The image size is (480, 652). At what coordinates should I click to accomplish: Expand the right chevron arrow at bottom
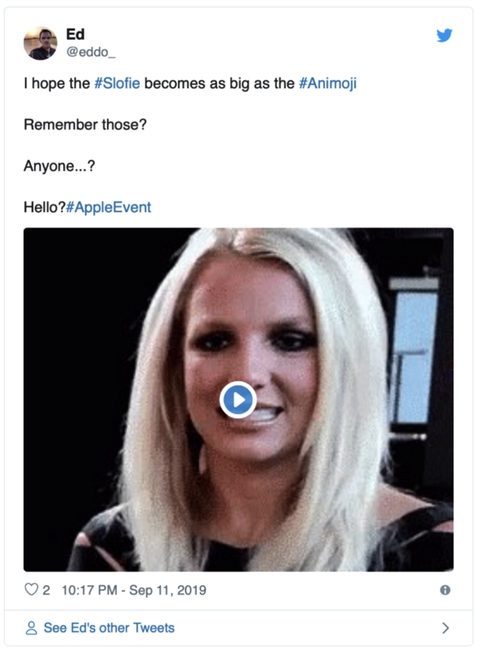click(445, 627)
